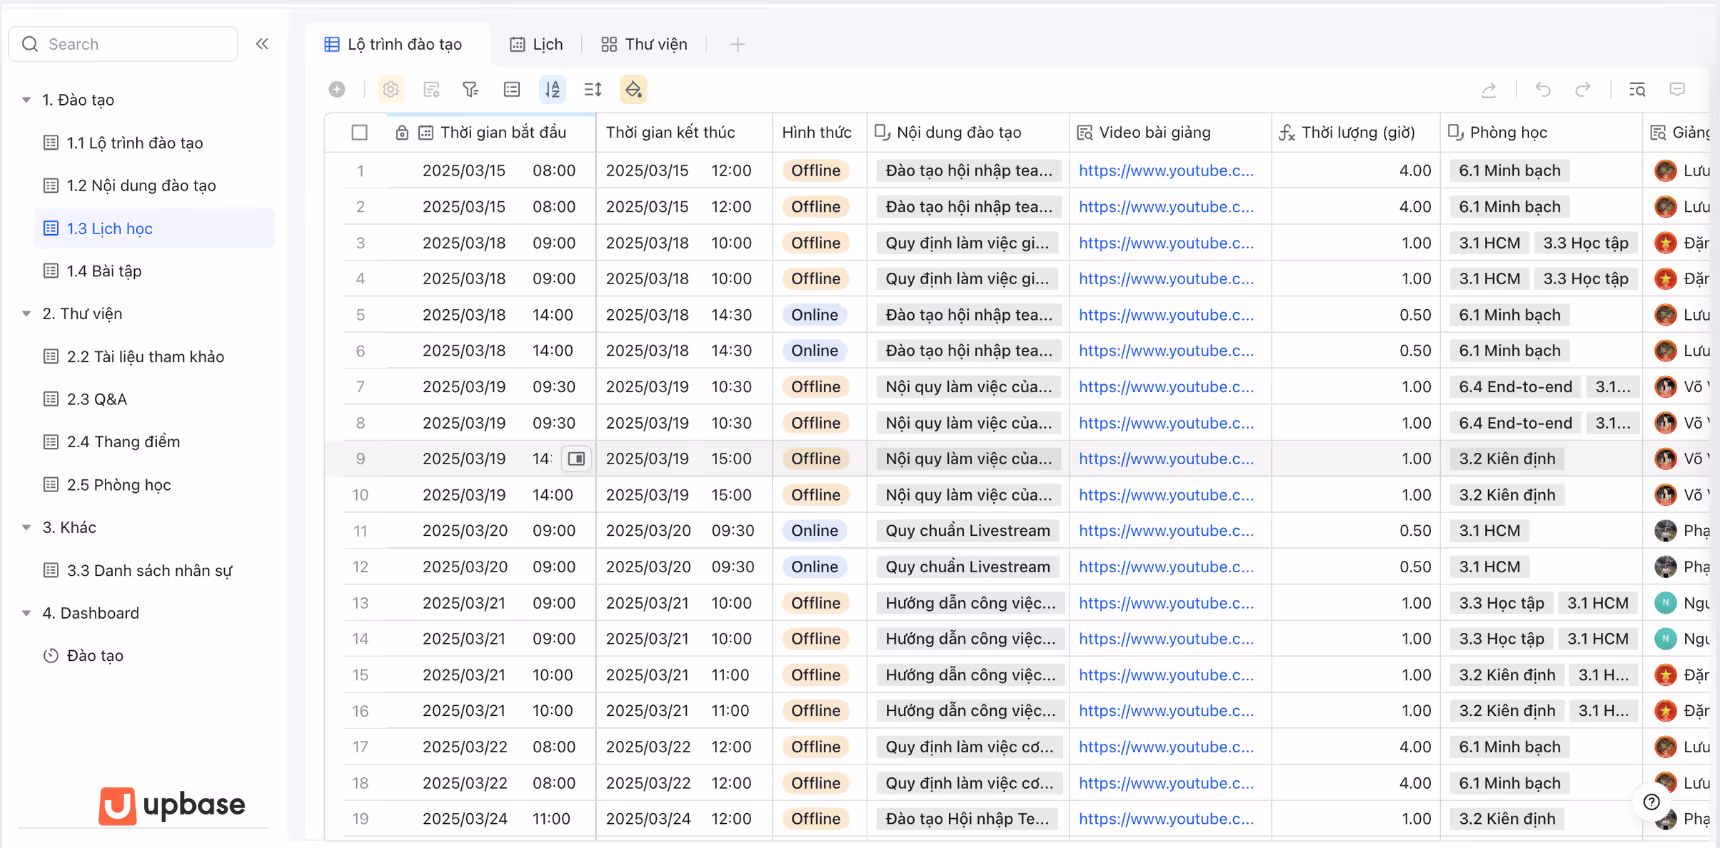Click the row 2 start date 2025/03/15
The width and height of the screenshot is (1720, 848).
464,207
